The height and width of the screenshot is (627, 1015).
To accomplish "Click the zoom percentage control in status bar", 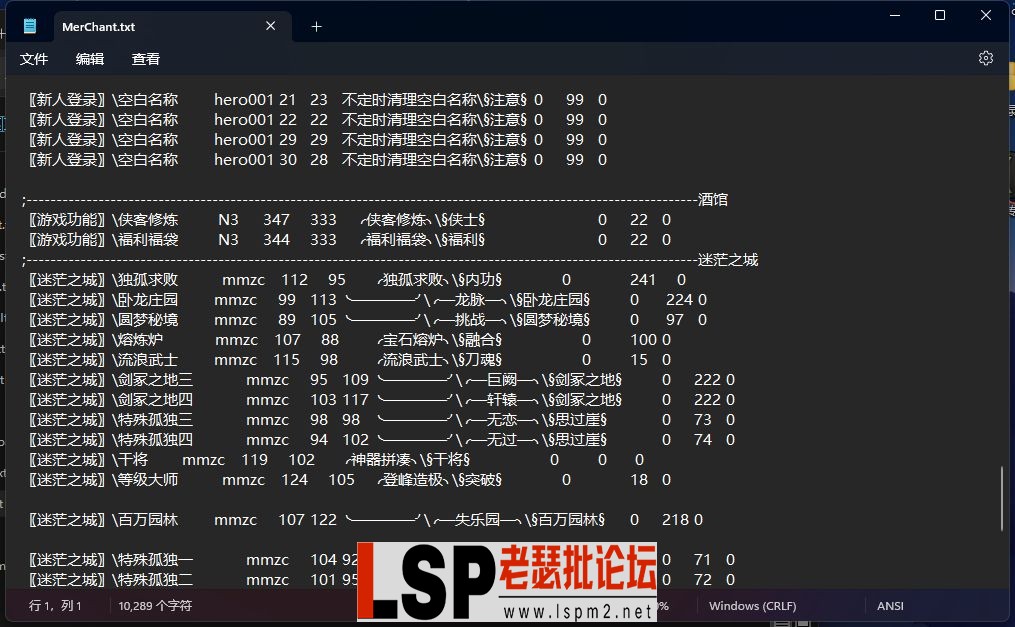I will click(x=655, y=605).
